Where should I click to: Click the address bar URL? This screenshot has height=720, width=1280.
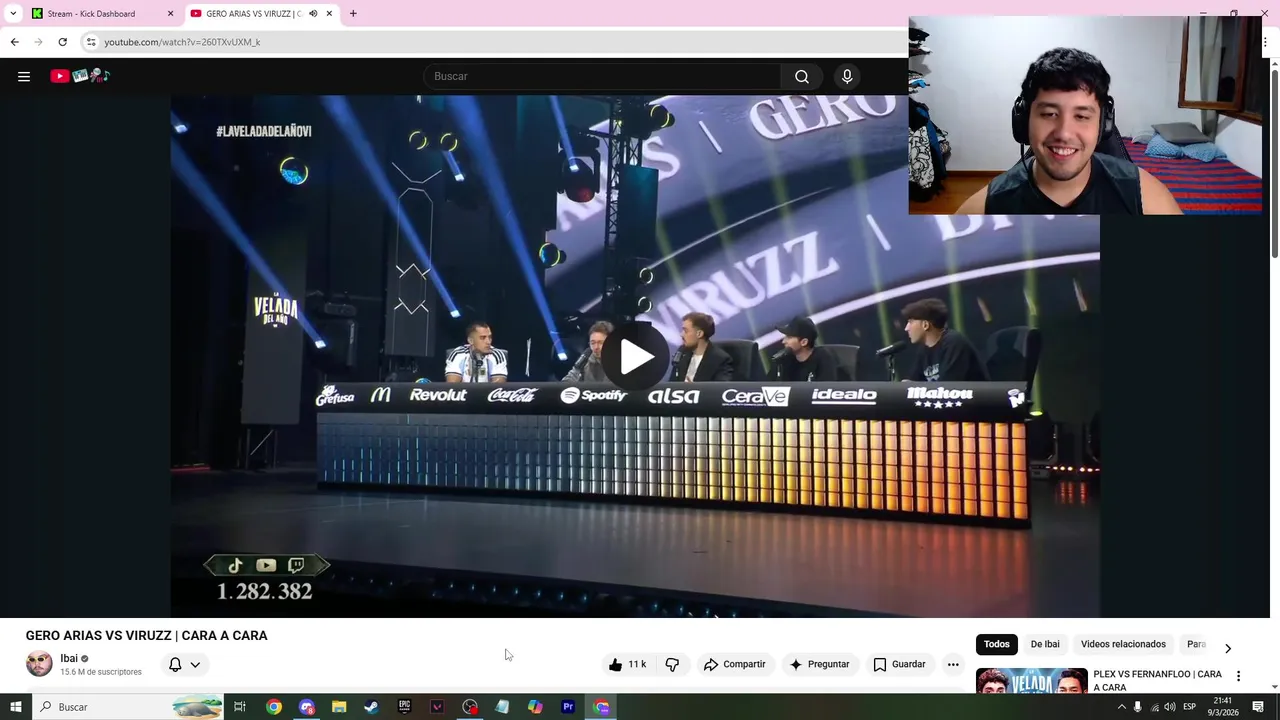pyautogui.click(x=182, y=42)
